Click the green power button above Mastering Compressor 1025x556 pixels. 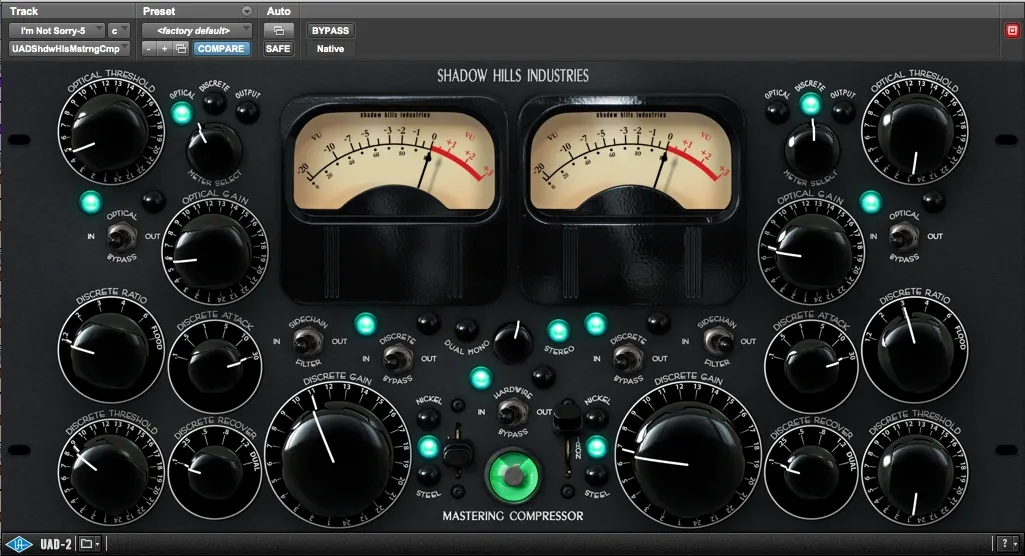click(513, 475)
